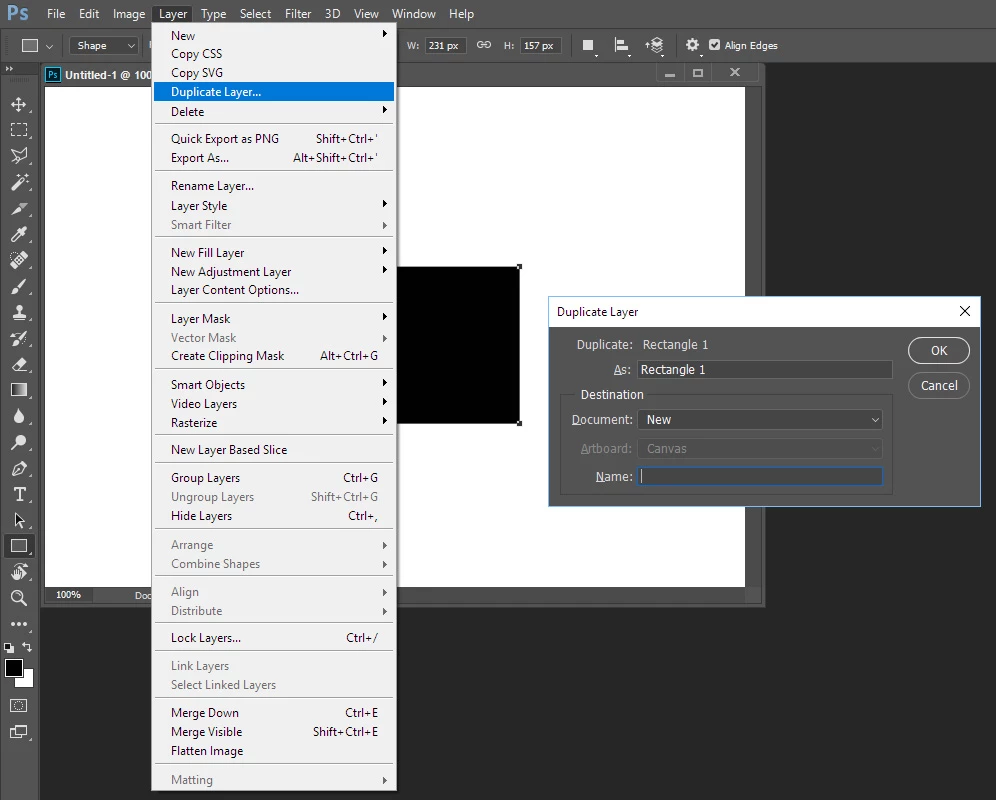The image size is (996, 800).
Task: Expand the Smart Objects submenu
Action: 274,384
